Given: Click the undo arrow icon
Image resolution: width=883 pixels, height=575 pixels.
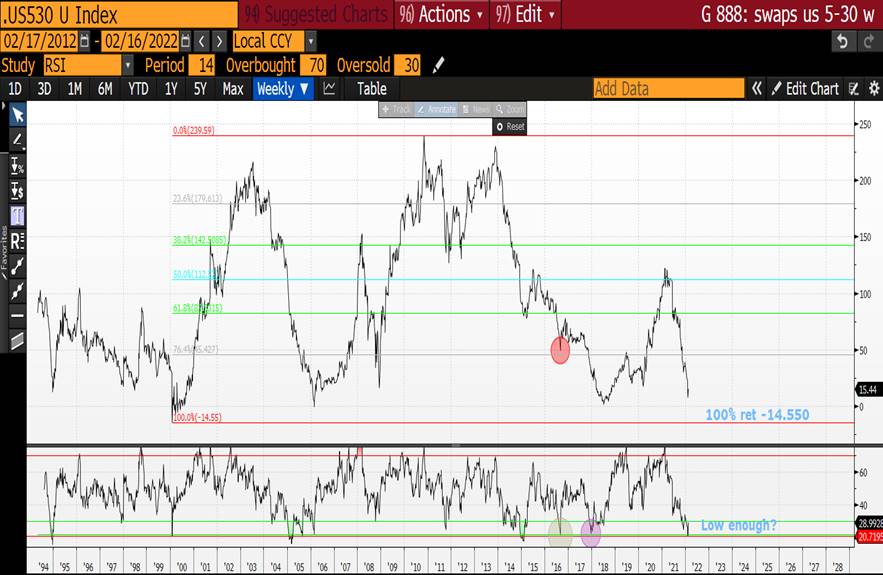Looking at the screenshot, I should 842,41.
